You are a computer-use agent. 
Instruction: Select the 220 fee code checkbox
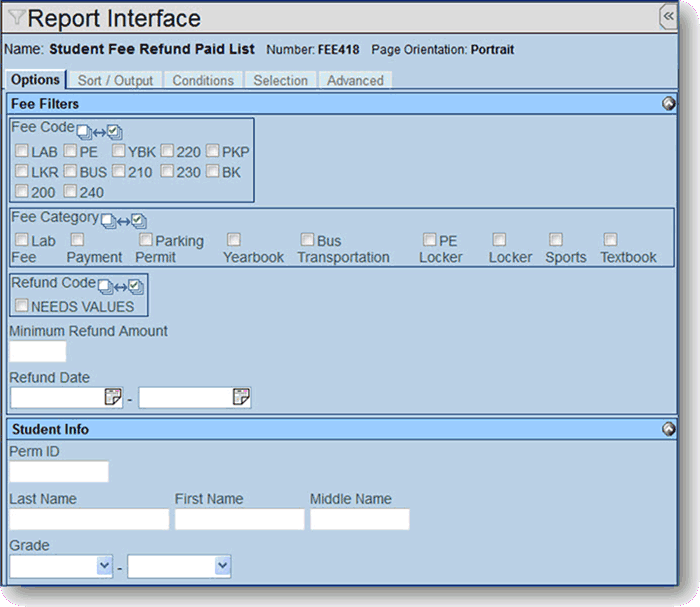167,151
